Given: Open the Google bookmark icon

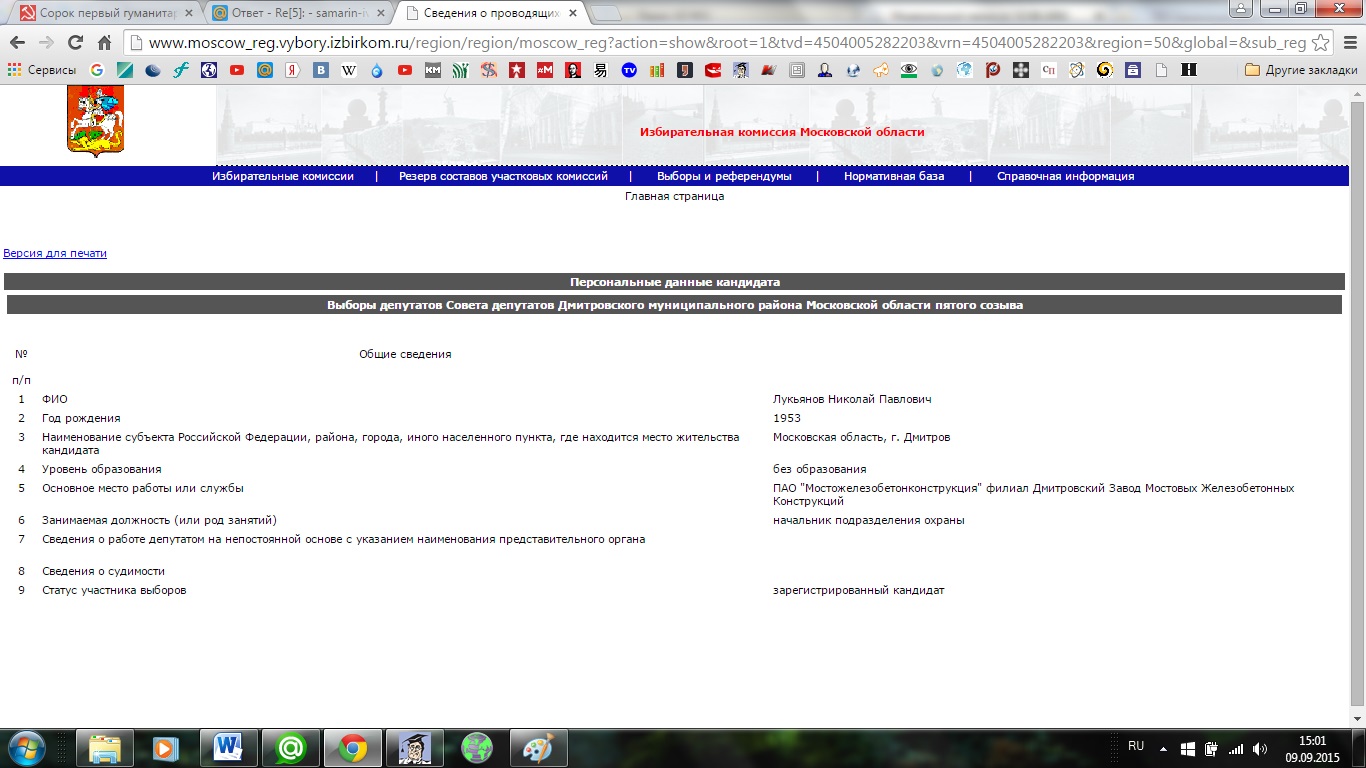Looking at the screenshot, I should 97,70.
